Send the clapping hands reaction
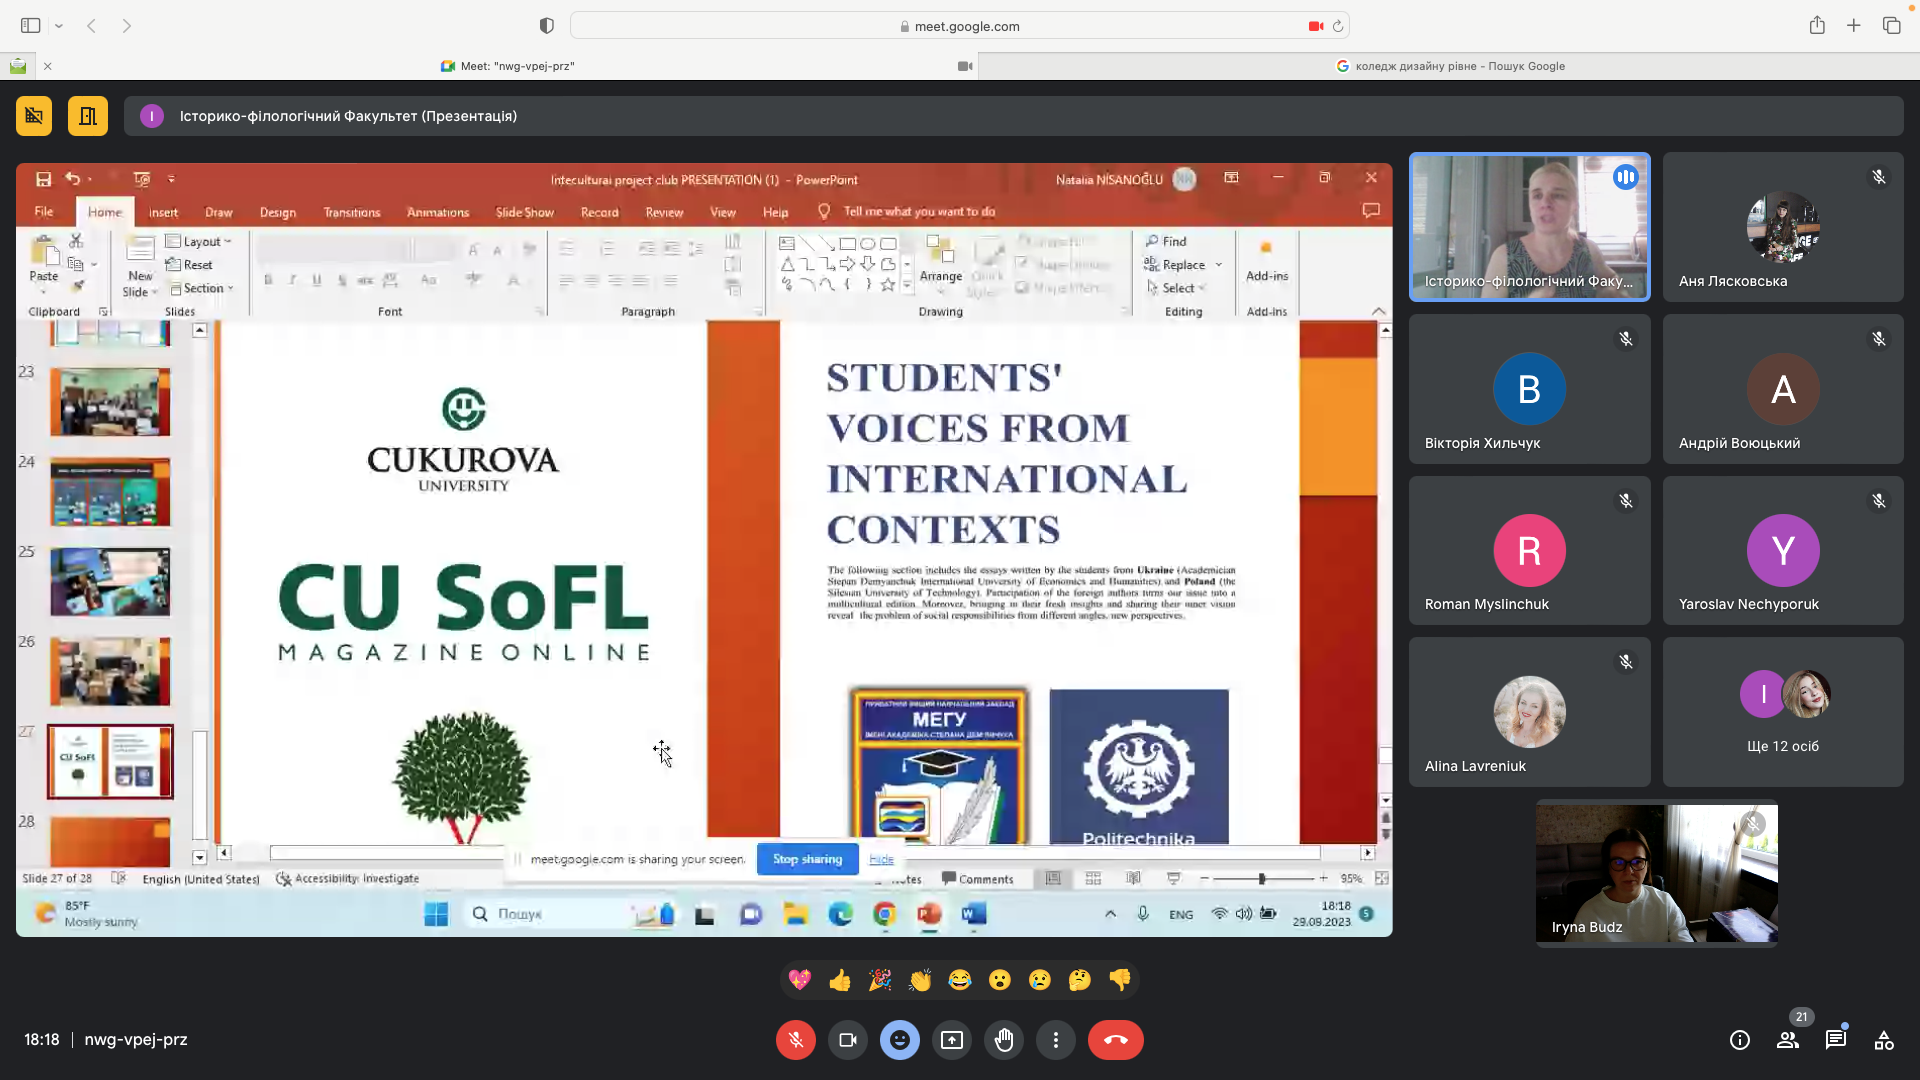The width and height of the screenshot is (1920, 1080). (920, 980)
